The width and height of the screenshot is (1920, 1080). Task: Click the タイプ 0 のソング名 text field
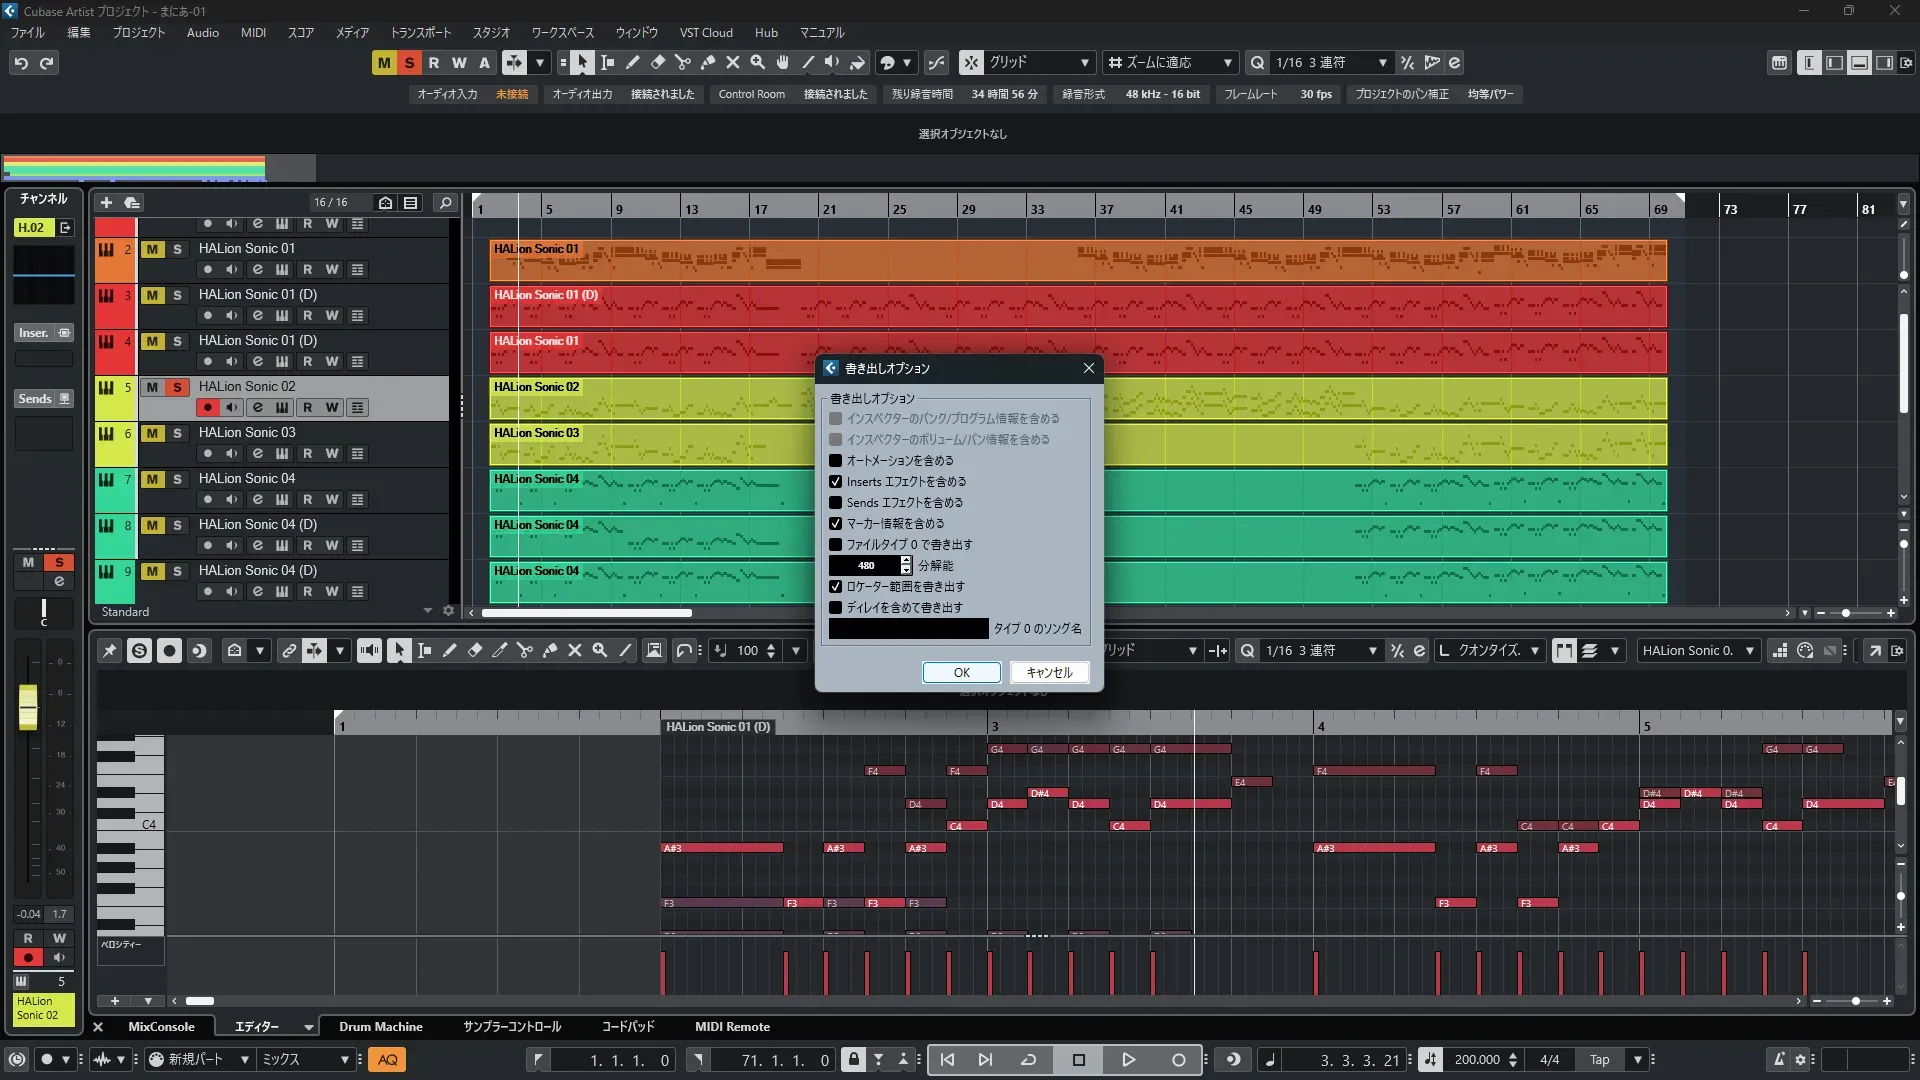pos(908,629)
